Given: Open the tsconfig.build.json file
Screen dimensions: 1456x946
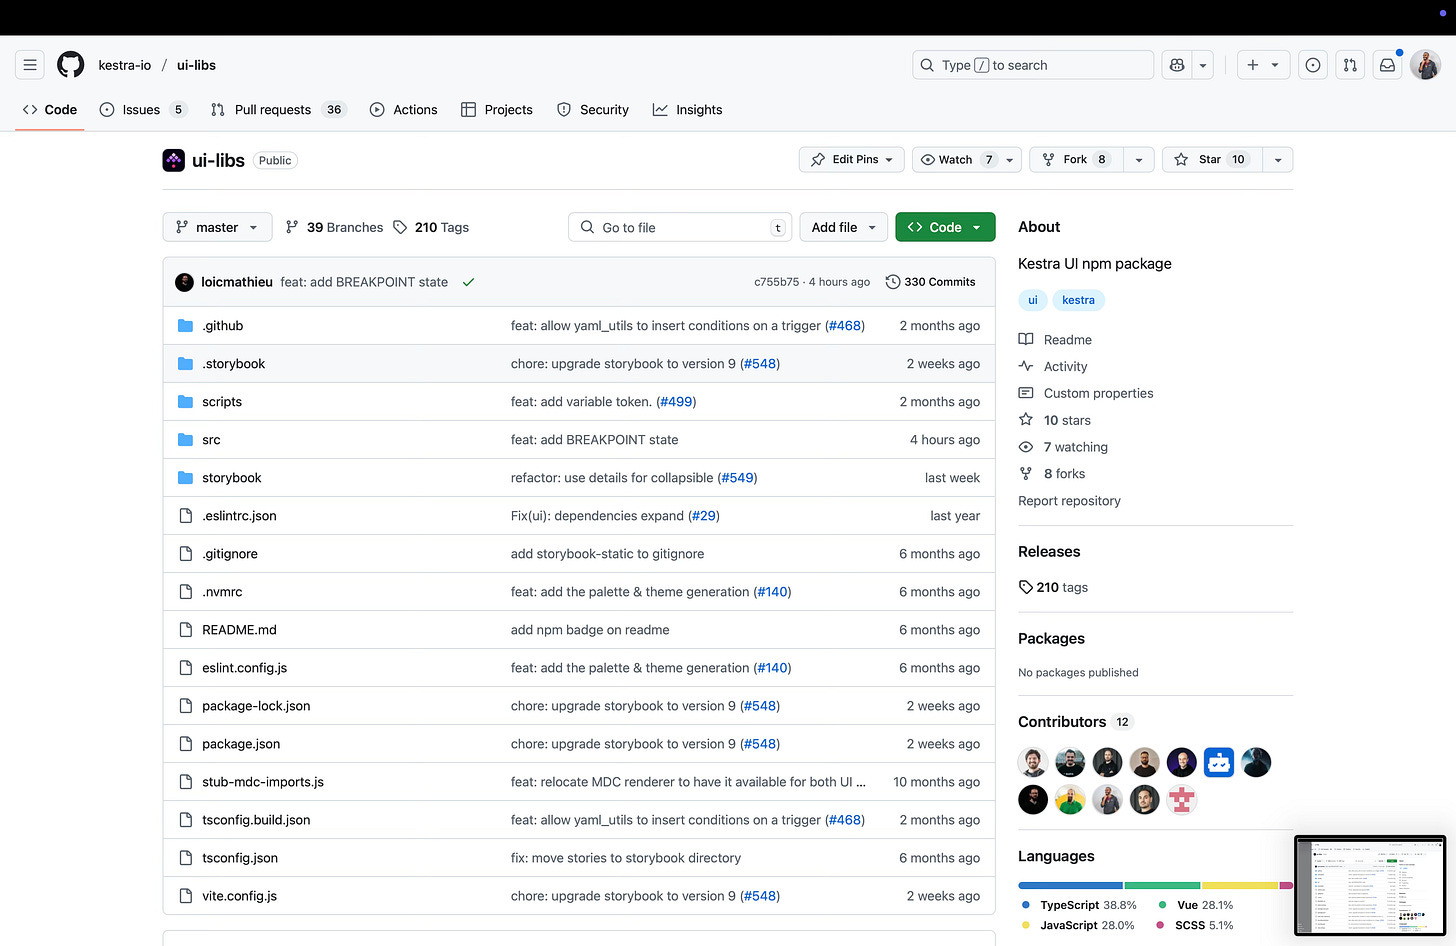Looking at the screenshot, I should 256,820.
